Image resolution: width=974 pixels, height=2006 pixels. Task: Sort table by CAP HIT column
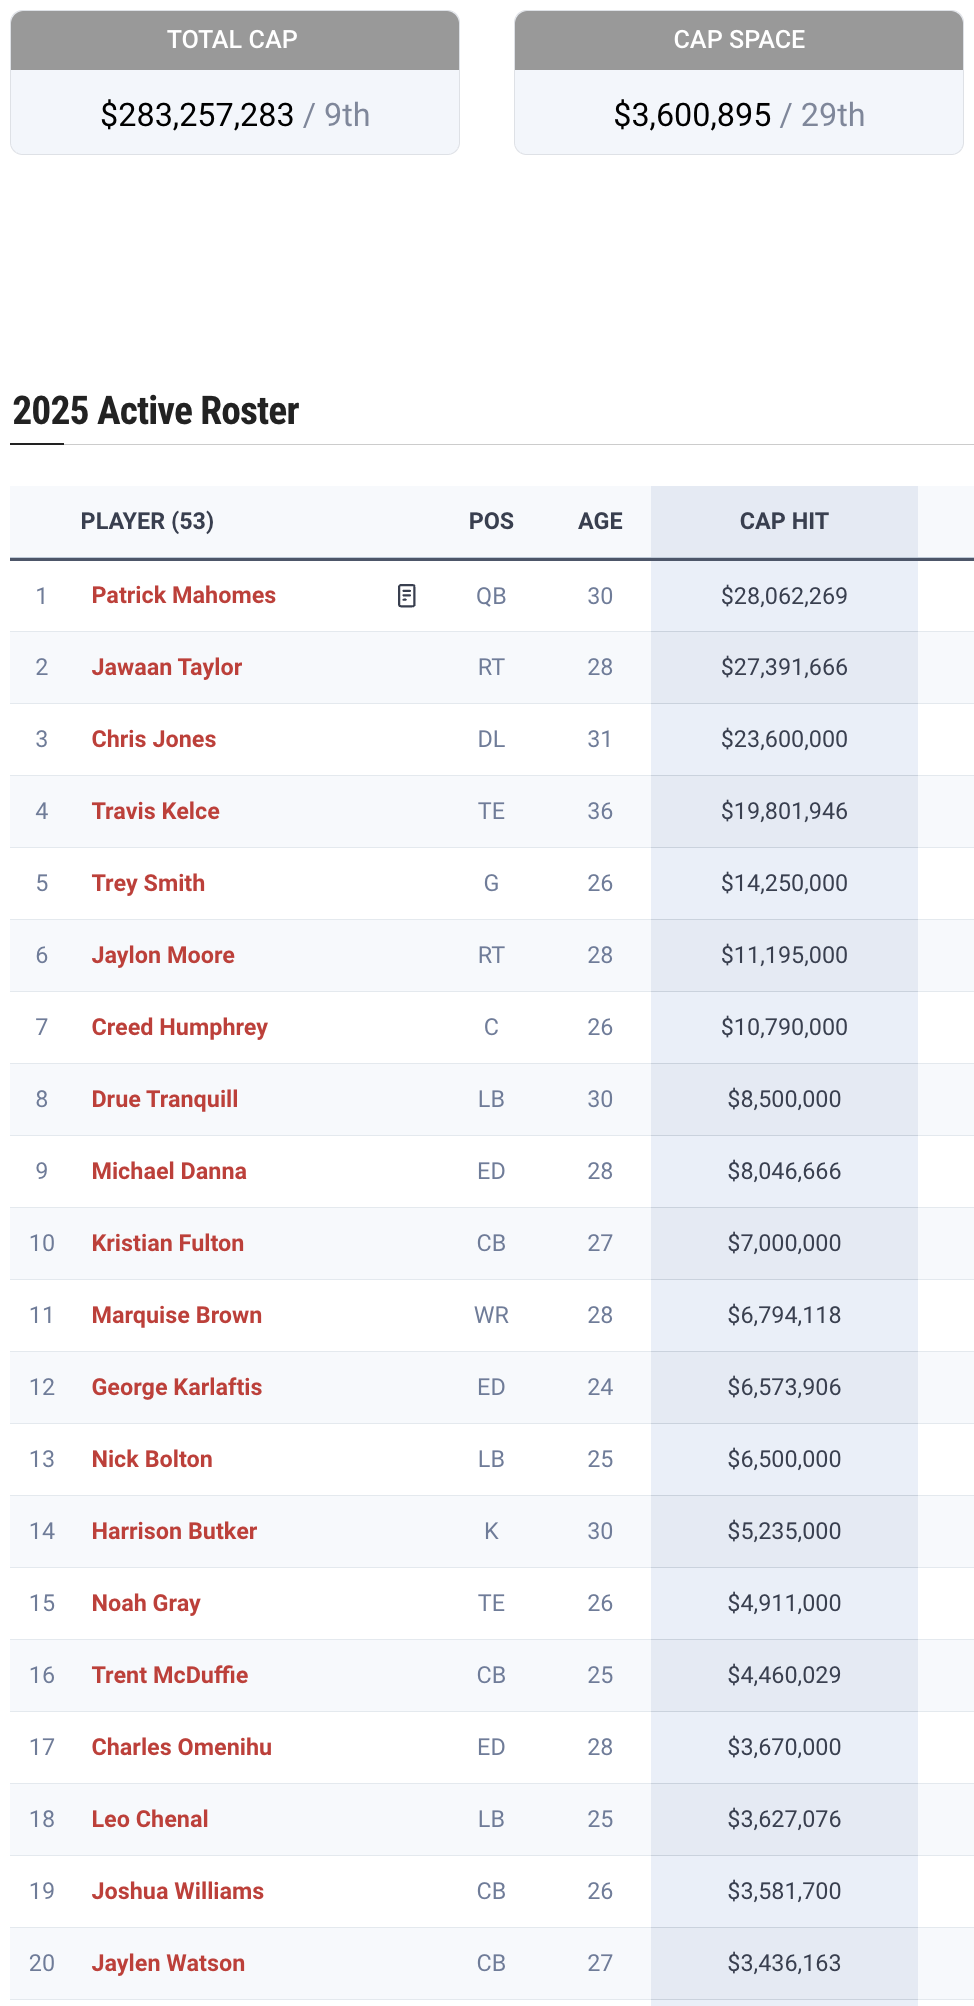point(784,521)
